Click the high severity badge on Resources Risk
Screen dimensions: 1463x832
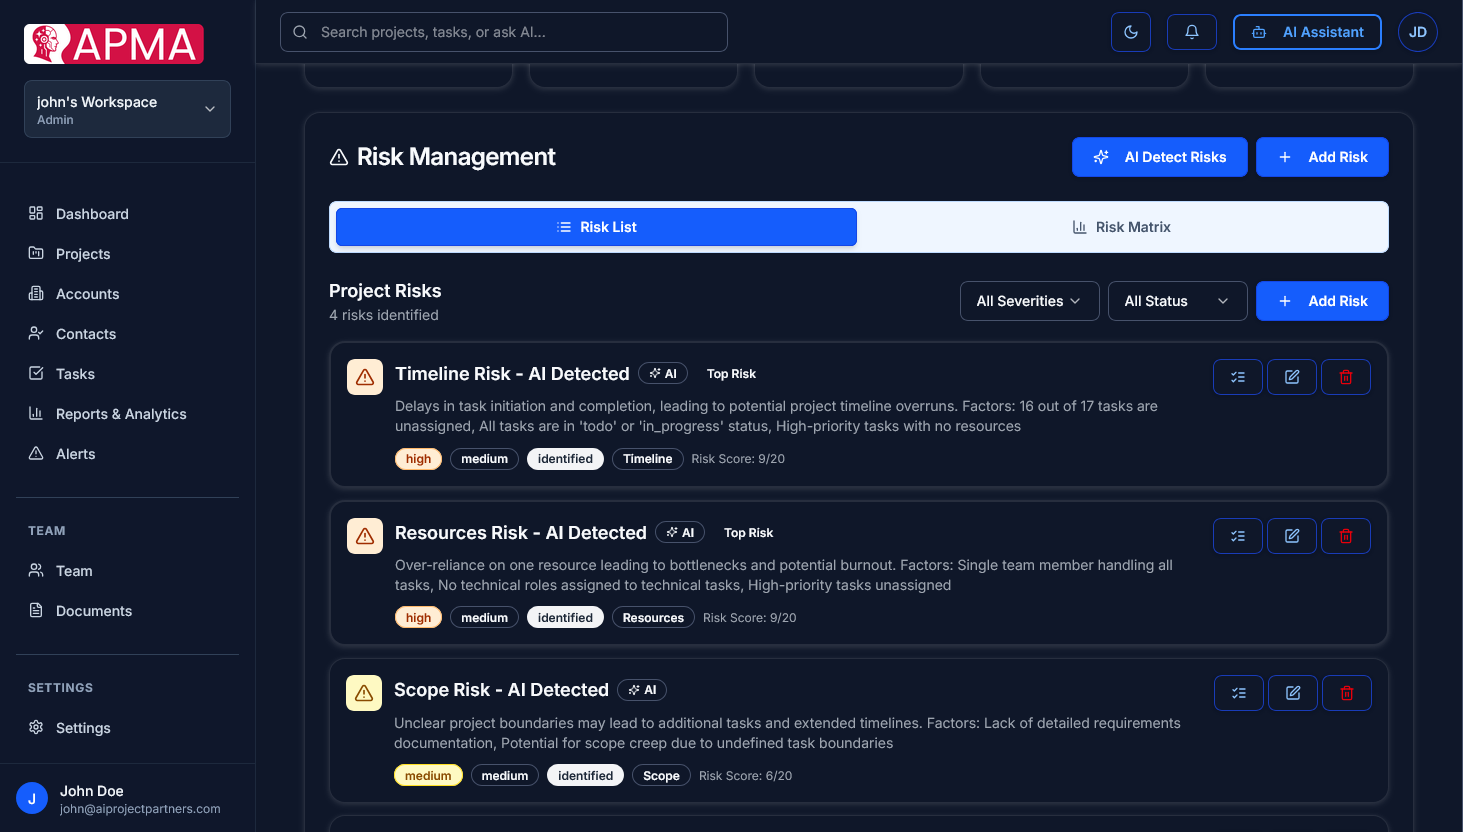point(418,617)
